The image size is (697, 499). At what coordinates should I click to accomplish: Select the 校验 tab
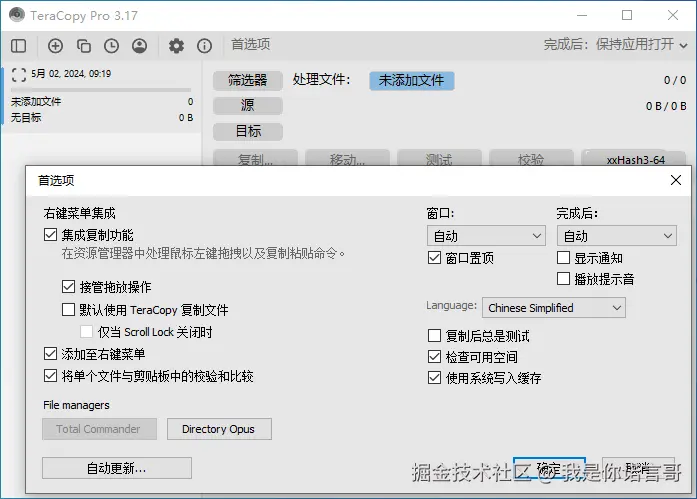[x=531, y=159]
